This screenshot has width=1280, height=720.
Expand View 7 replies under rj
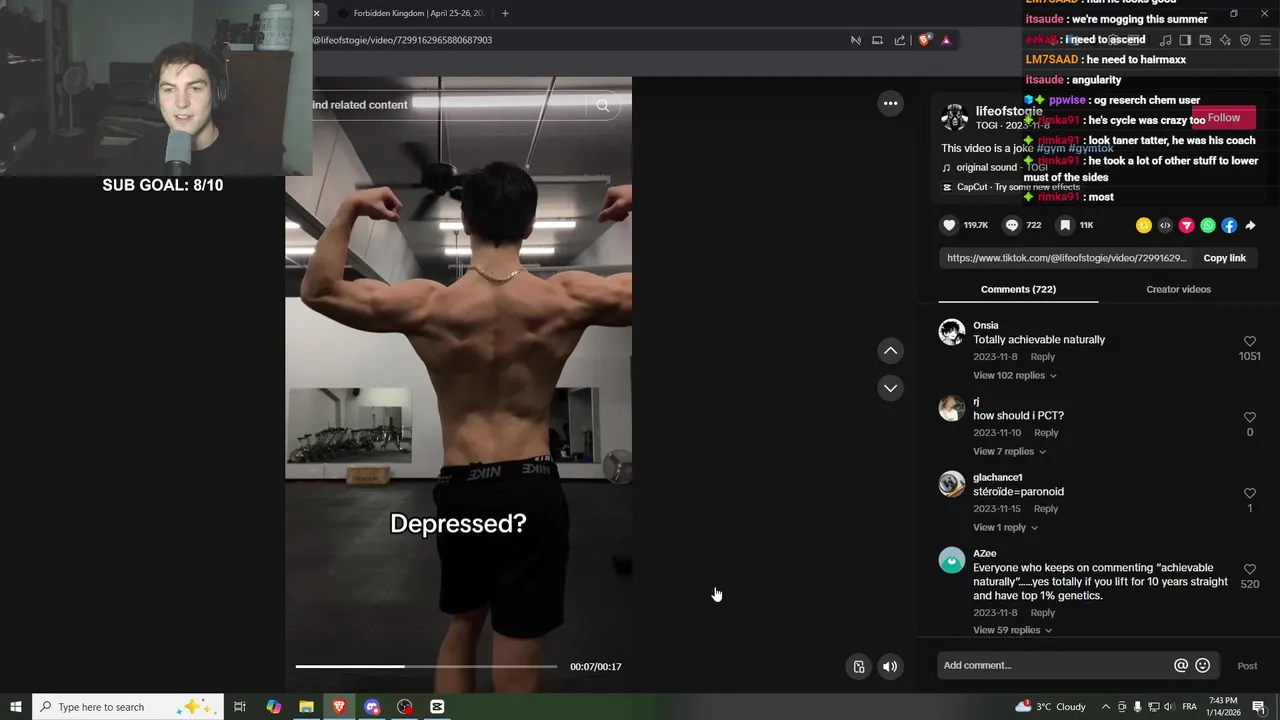[x=1010, y=452]
